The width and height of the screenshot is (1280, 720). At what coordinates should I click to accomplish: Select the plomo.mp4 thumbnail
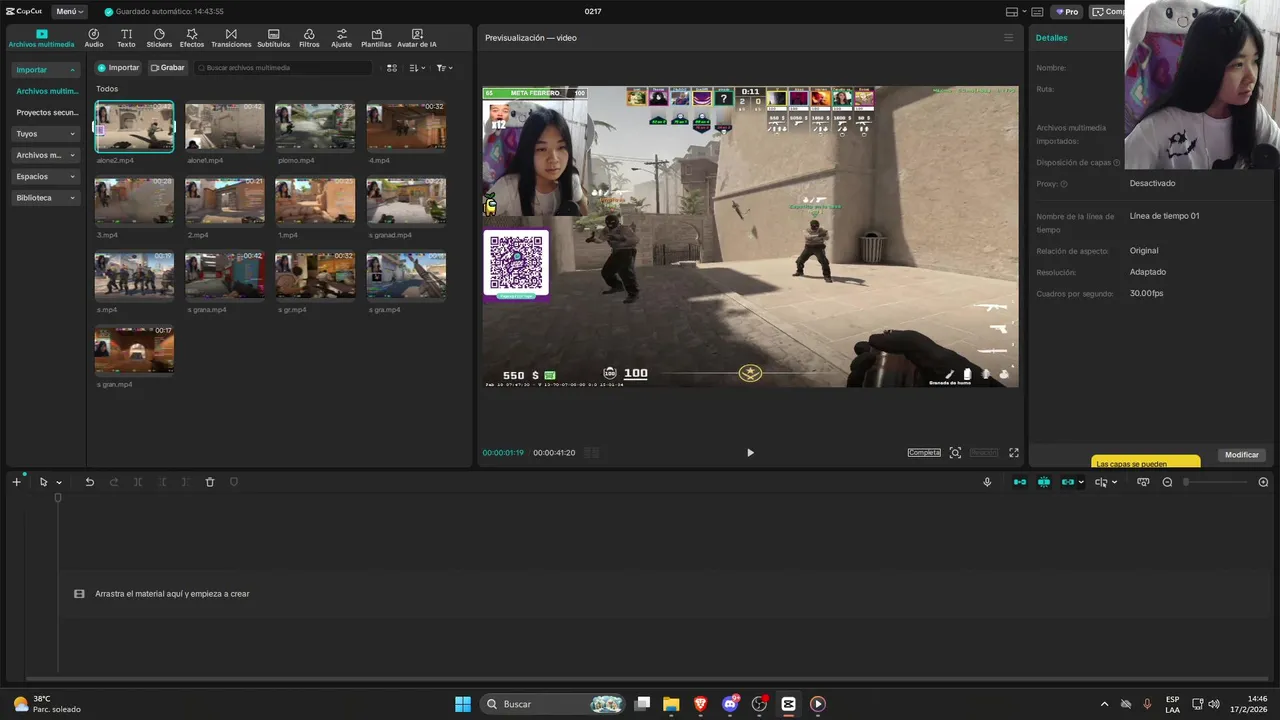(315, 126)
